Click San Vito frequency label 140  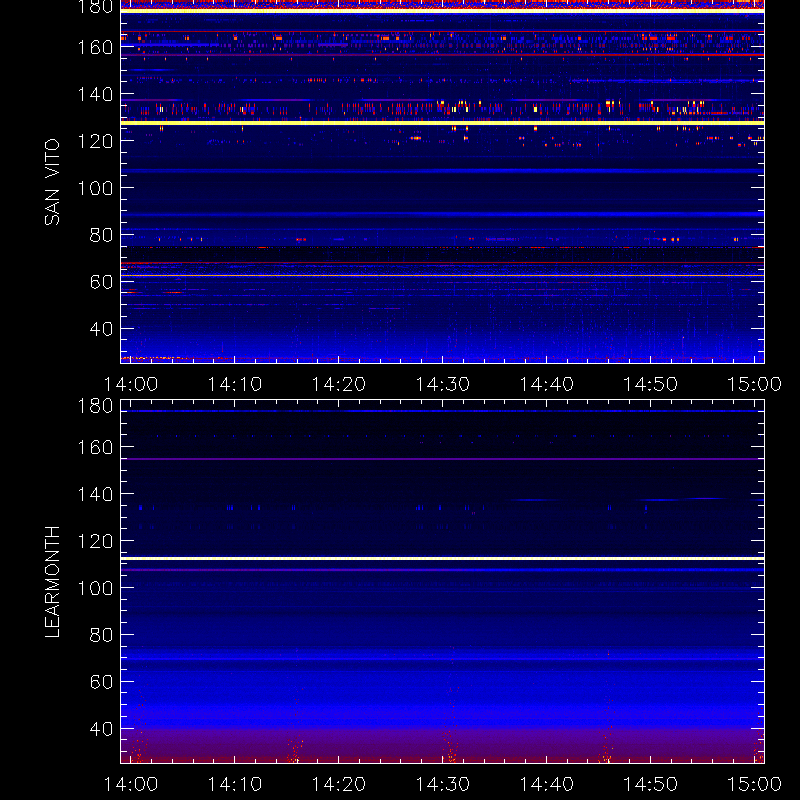[x=95, y=94]
